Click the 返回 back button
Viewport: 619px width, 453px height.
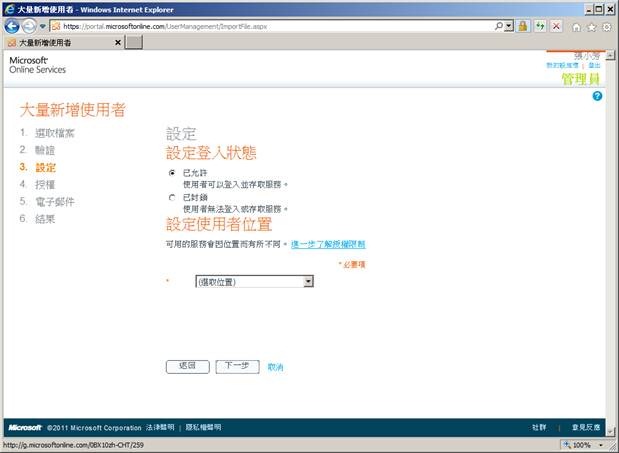tap(188, 367)
